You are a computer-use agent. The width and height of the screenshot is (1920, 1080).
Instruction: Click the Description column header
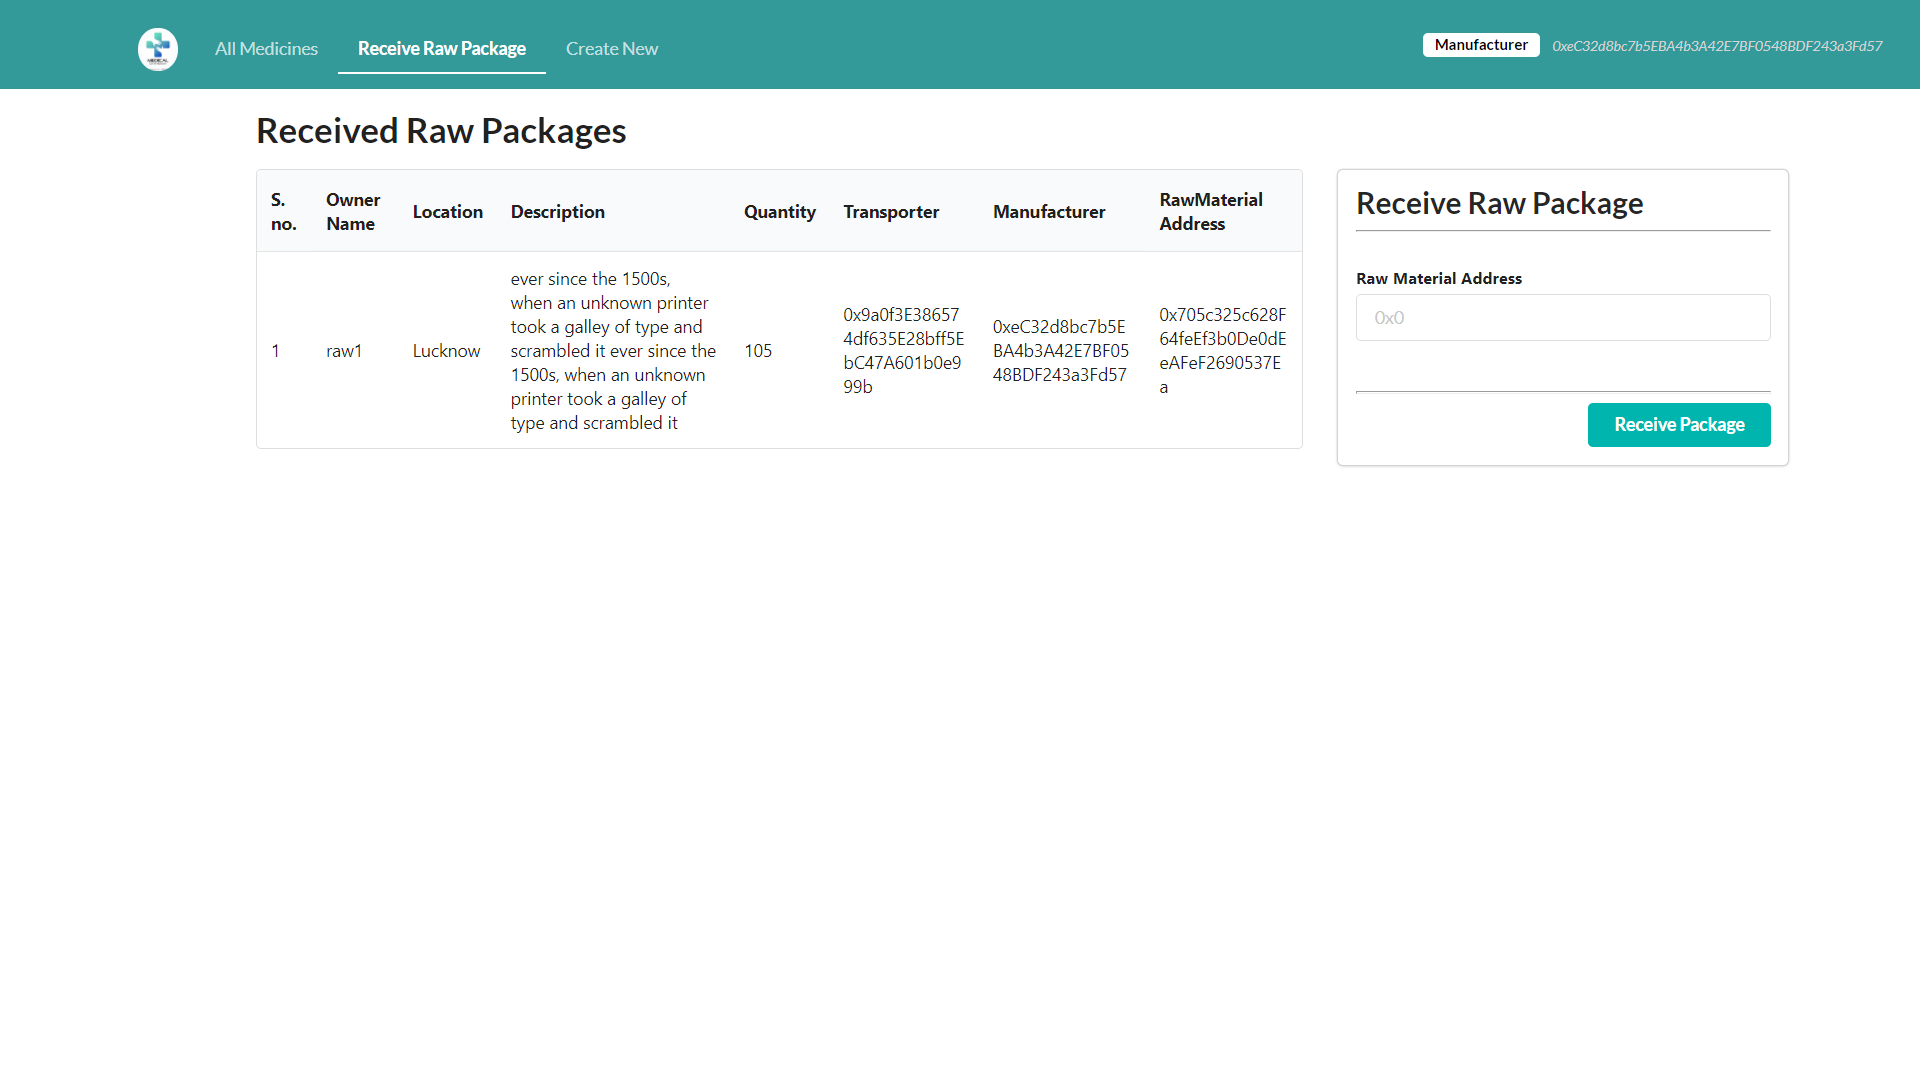click(557, 211)
